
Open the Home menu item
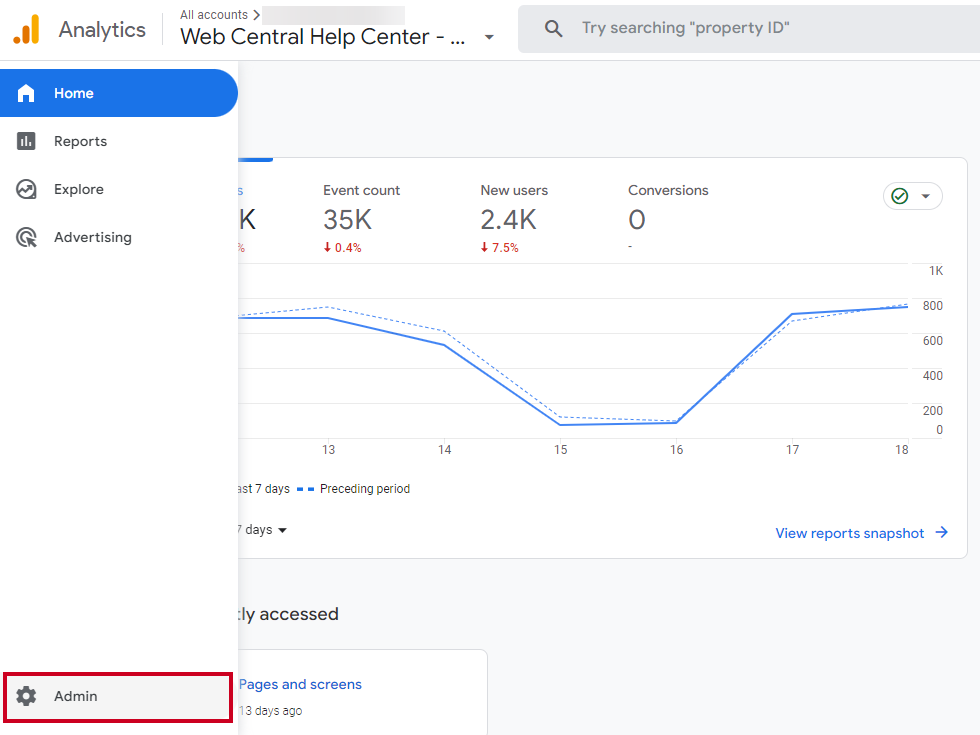tap(119, 93)
